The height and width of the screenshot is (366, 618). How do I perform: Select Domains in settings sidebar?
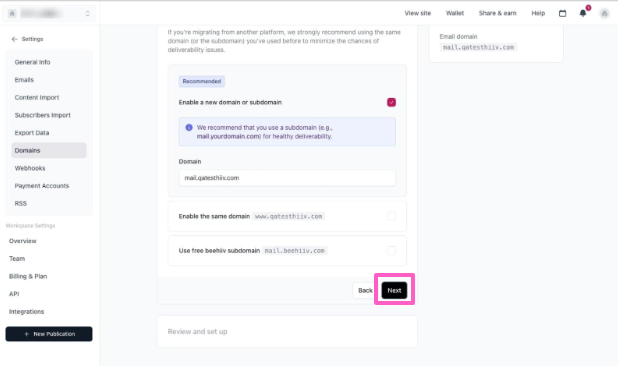pos(49,150)
